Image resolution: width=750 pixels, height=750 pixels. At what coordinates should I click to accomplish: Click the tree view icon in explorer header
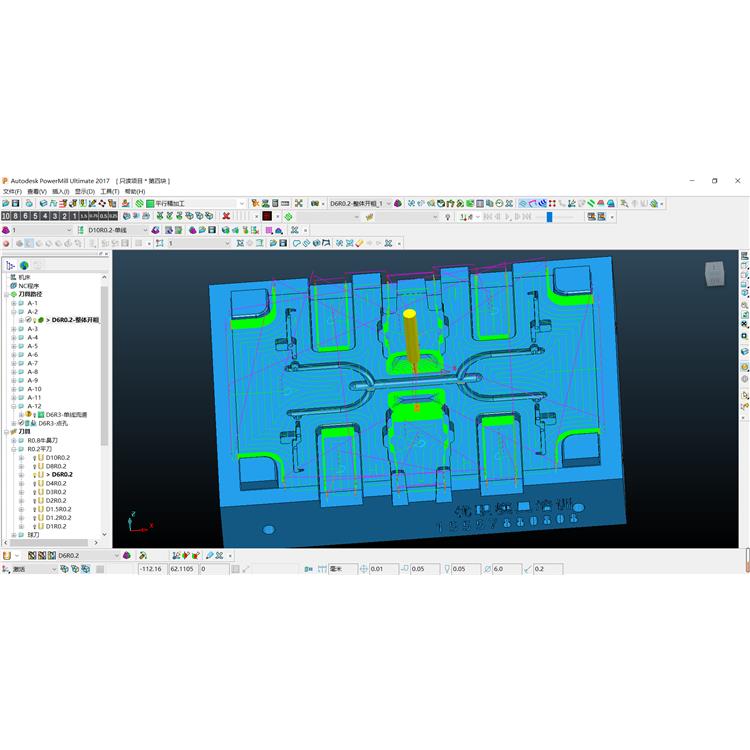point(10,265)
